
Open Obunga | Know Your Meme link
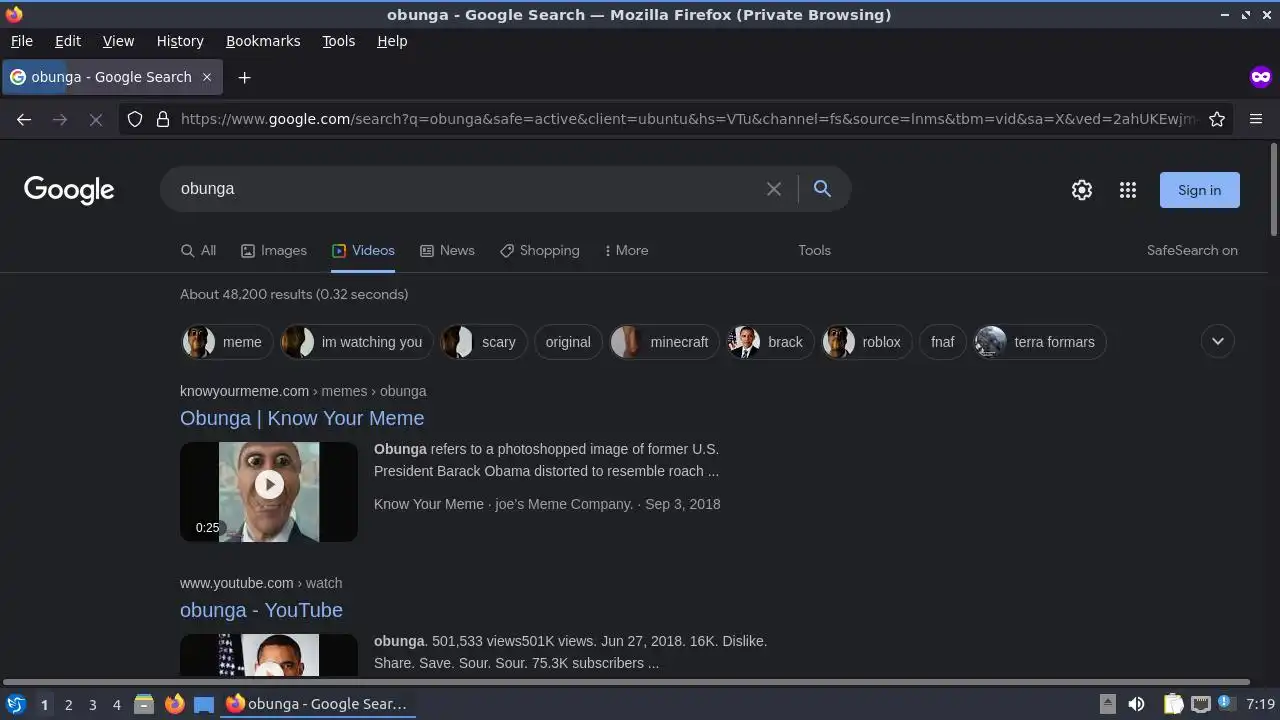[x=302, y=418]
